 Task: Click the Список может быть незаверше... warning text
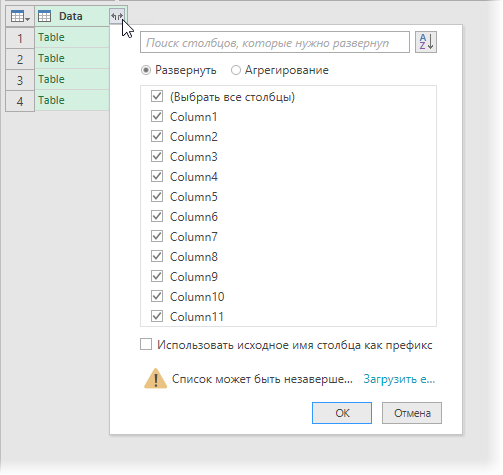[x=262, y=379]
